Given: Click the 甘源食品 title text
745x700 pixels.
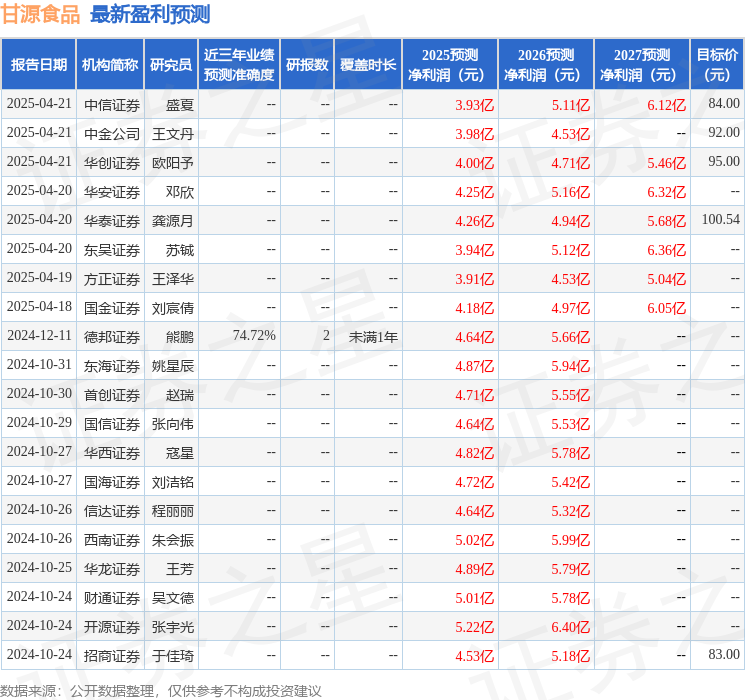Looking at the screenshot, I should point(40,14).
